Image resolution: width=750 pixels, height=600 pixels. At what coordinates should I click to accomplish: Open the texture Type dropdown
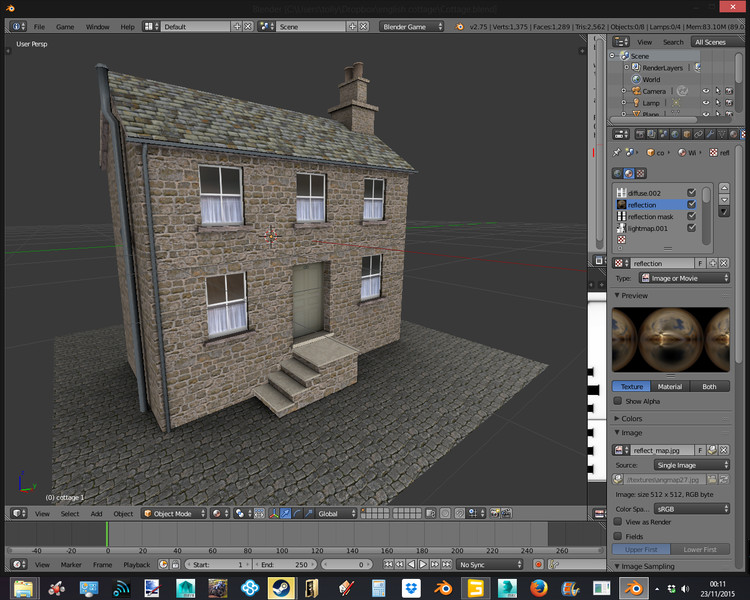[x=685, y=278]
